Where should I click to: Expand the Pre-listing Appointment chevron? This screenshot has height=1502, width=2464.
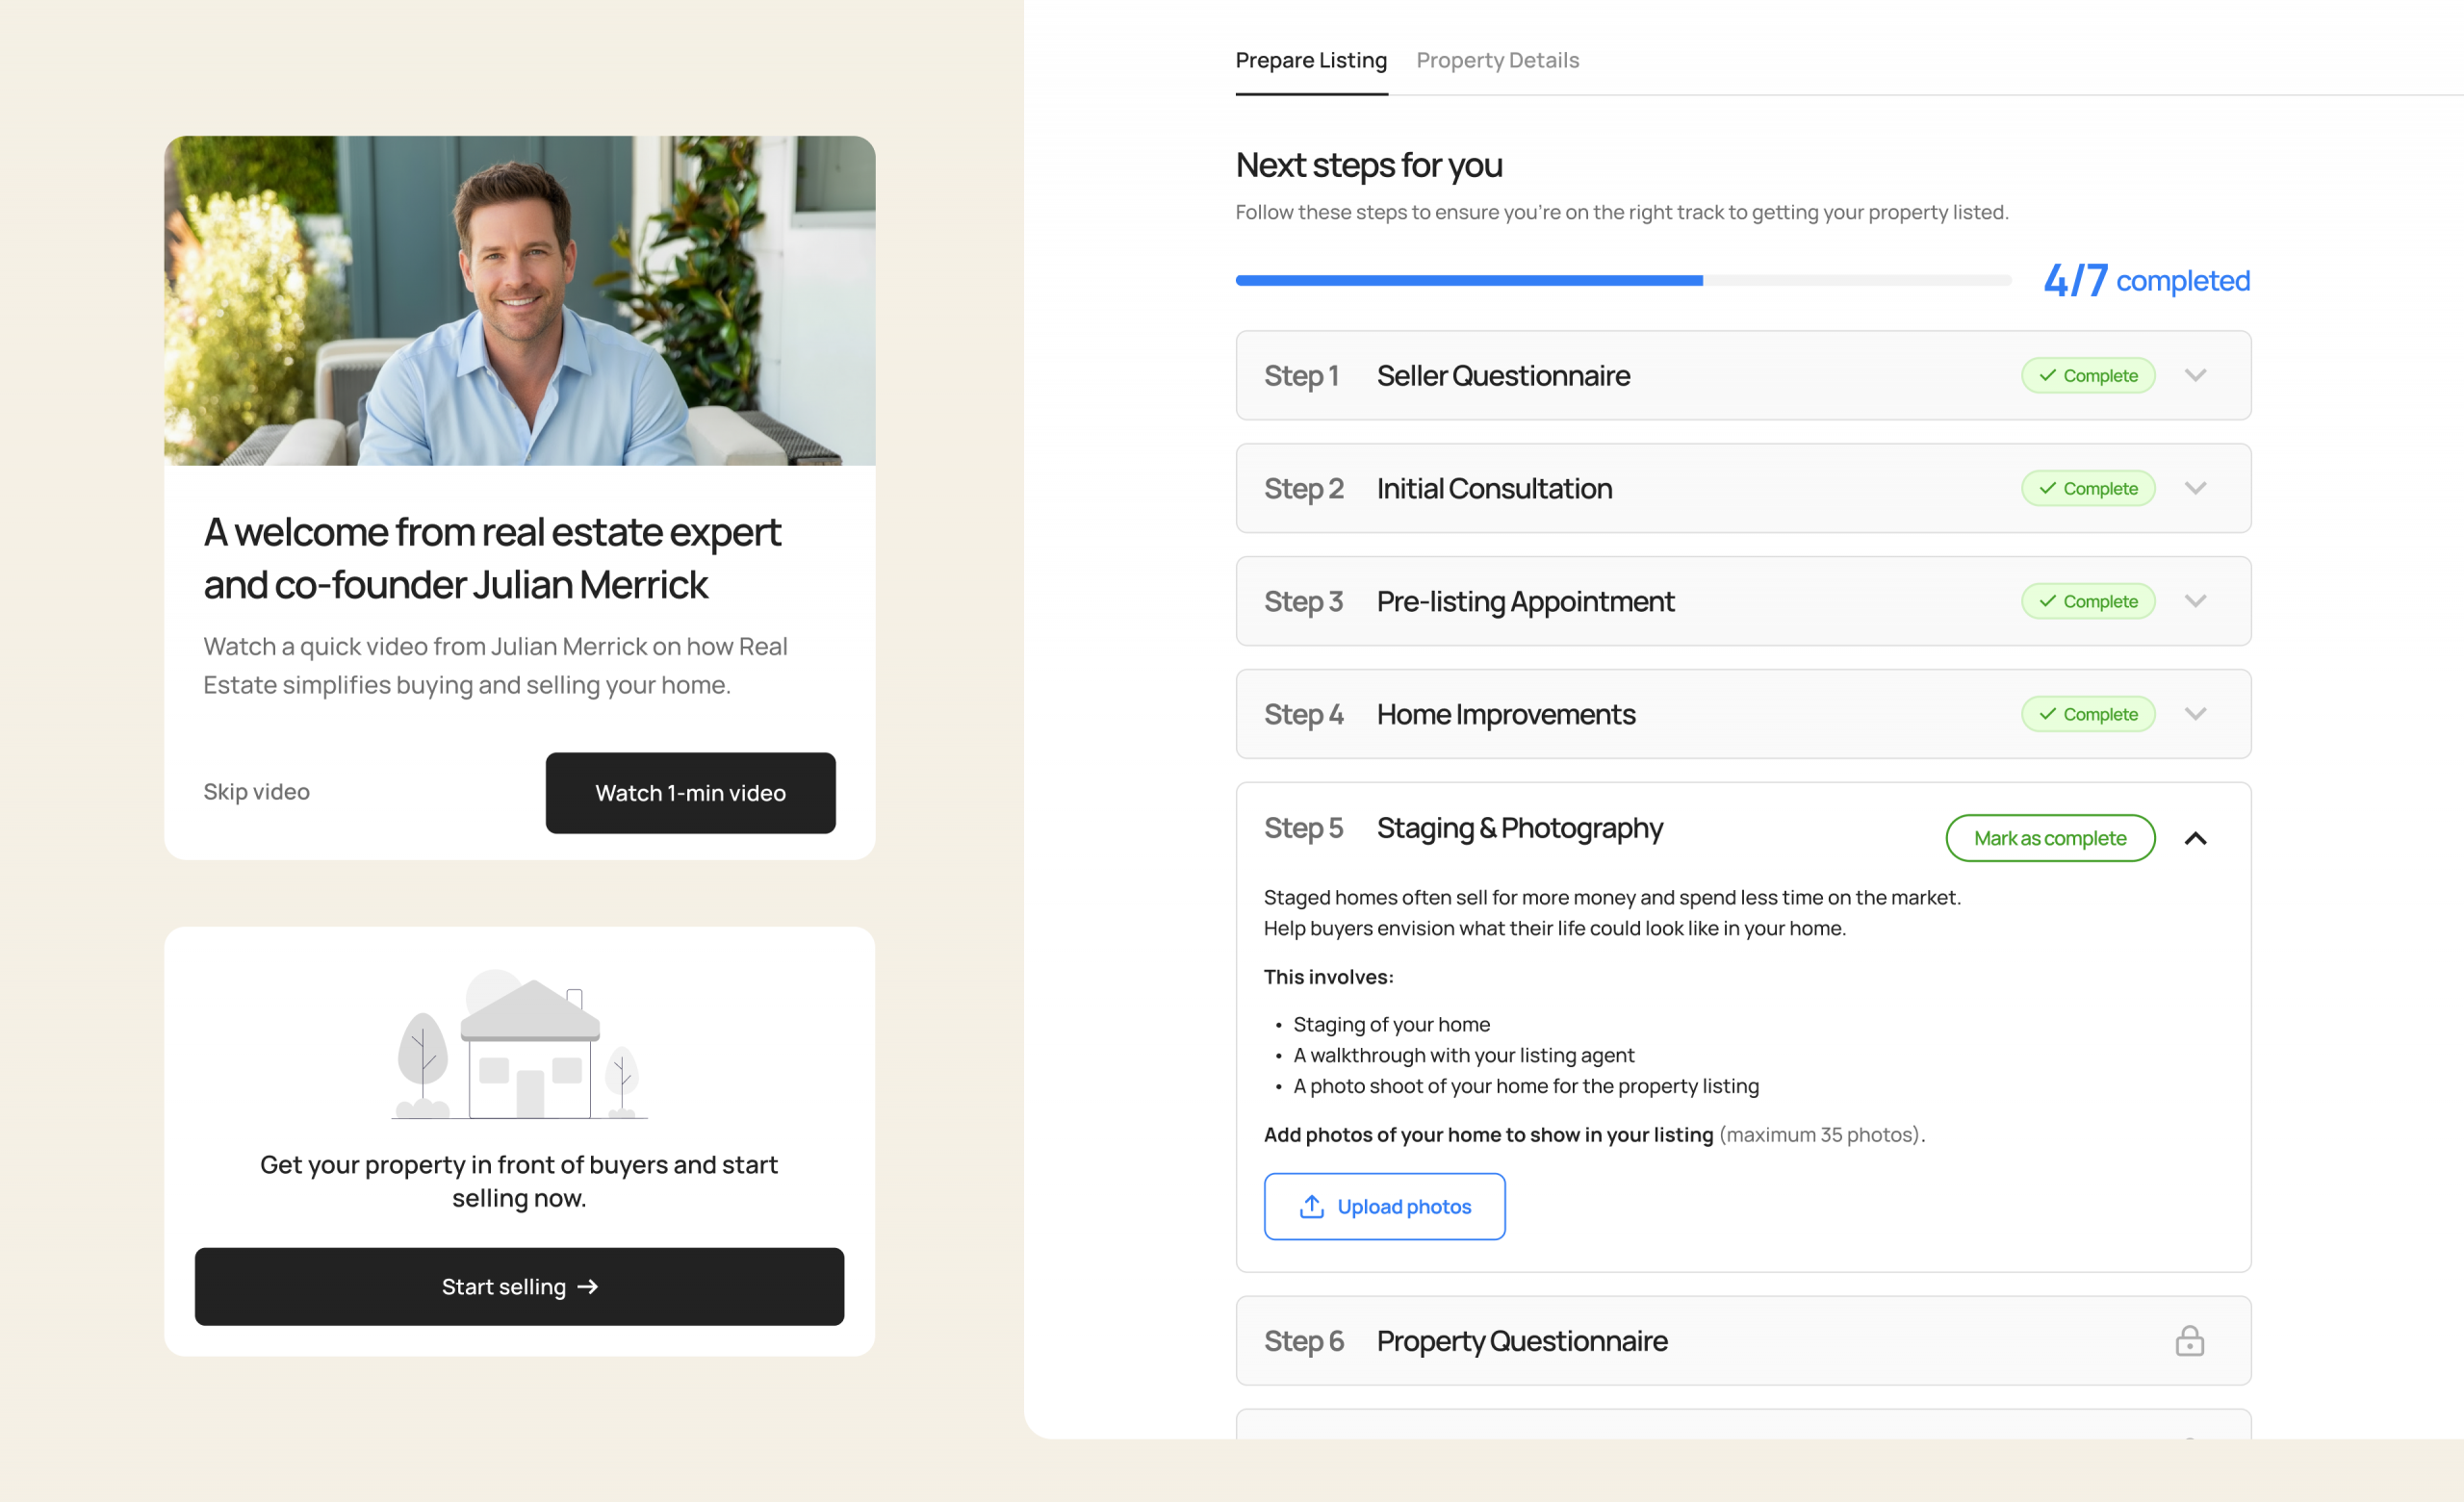(x=2195, y=601)
